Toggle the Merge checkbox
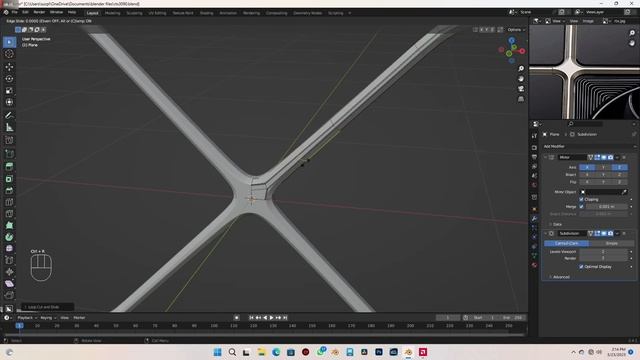 581,207
